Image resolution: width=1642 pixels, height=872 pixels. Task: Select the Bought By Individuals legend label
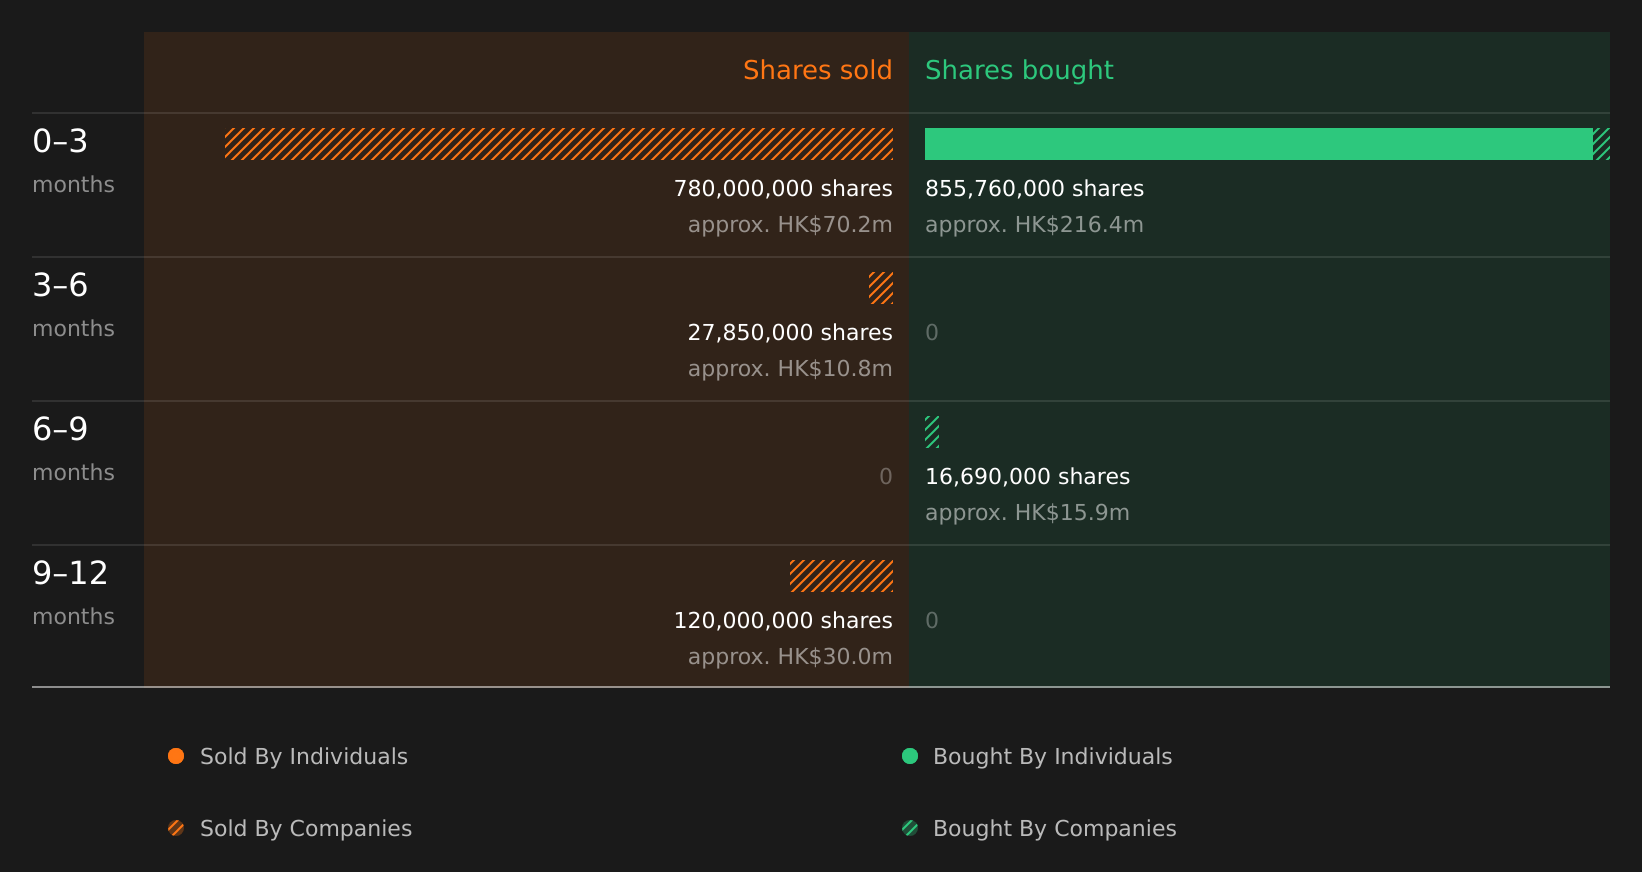click(1052, 757)
